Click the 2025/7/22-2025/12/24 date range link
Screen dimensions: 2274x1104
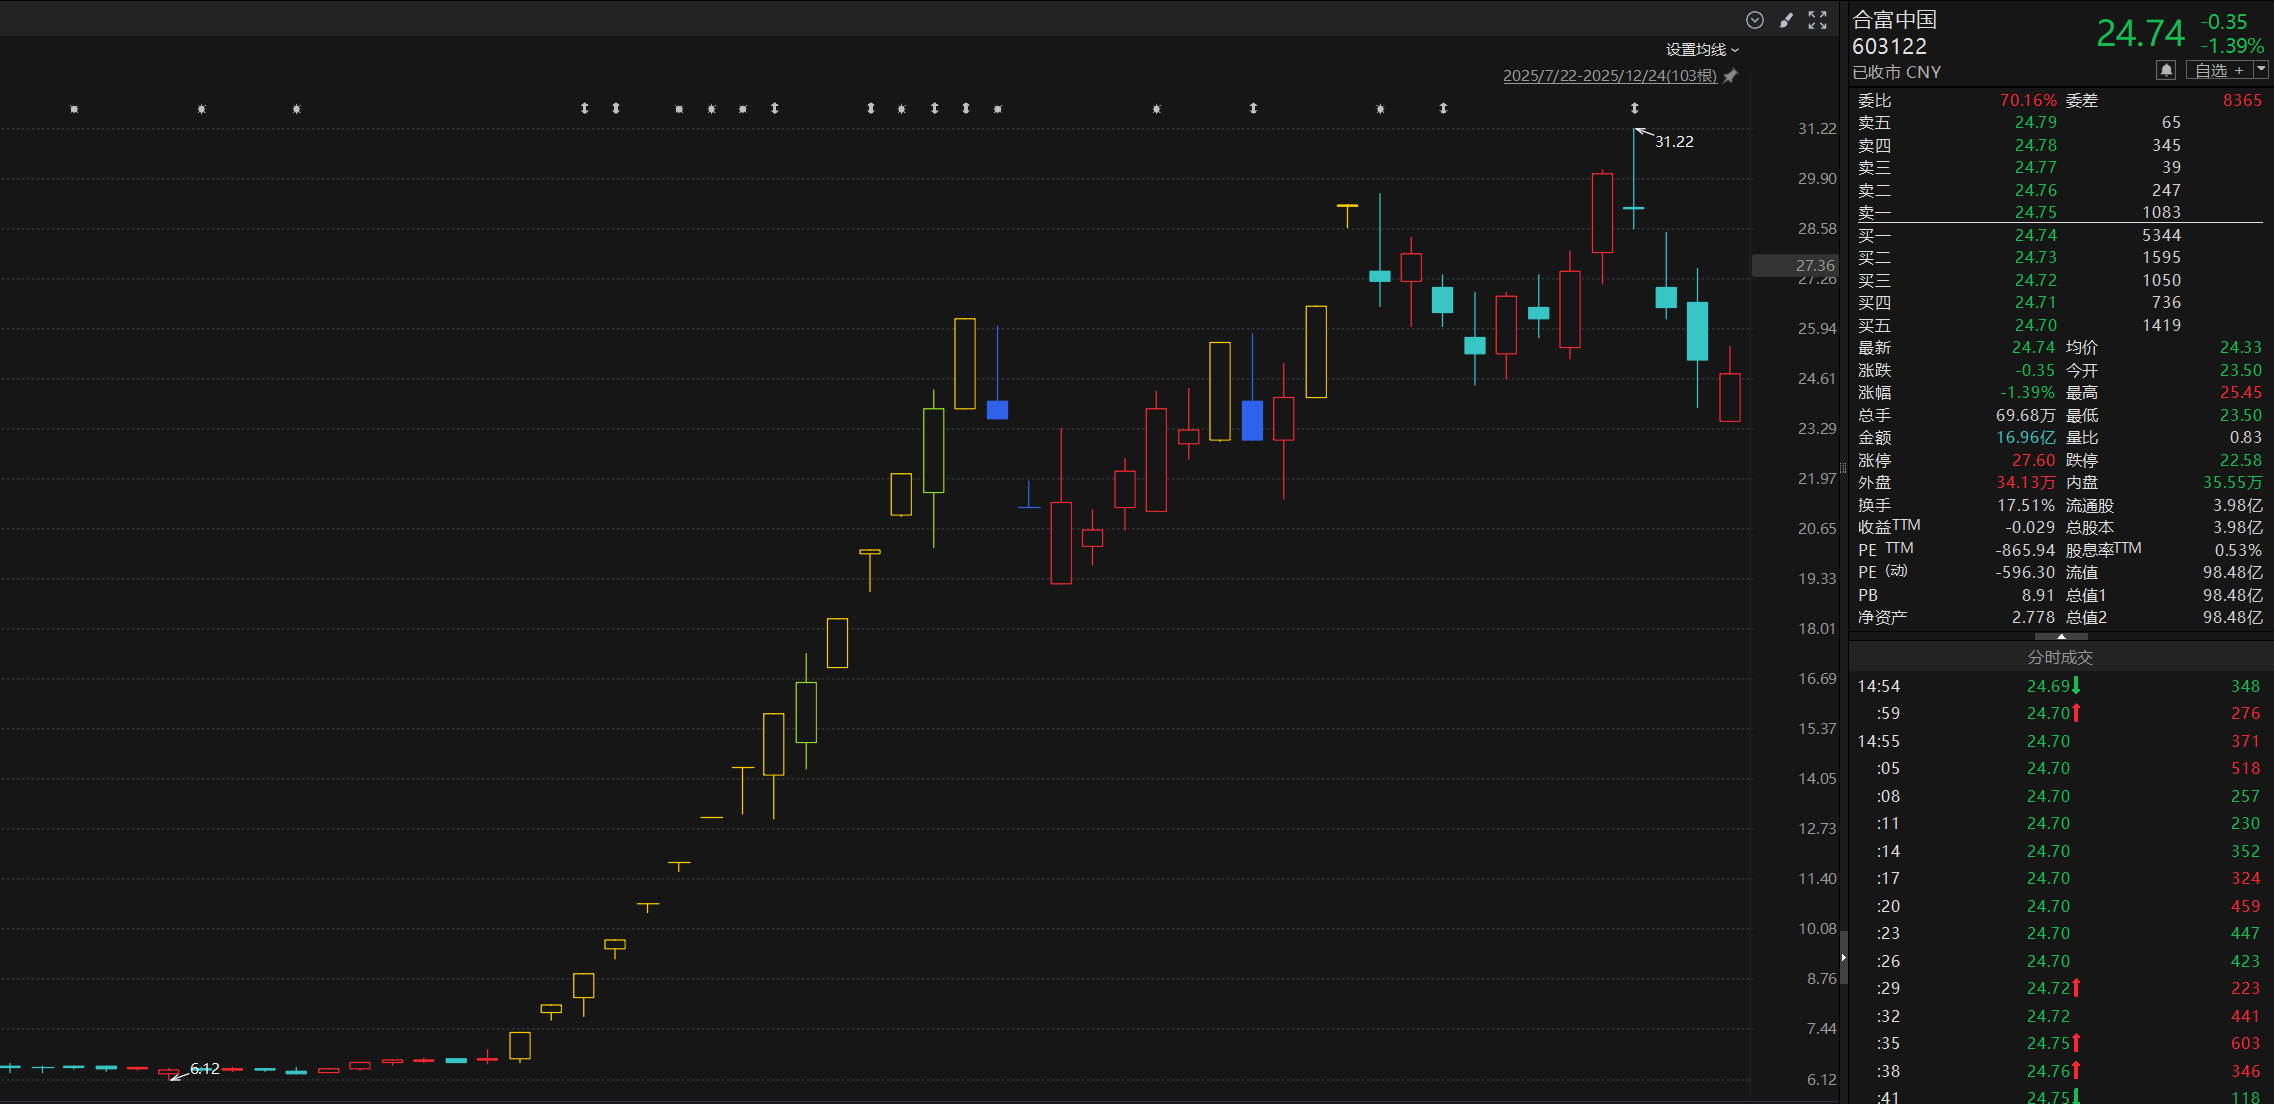(x=1609, y=76)
